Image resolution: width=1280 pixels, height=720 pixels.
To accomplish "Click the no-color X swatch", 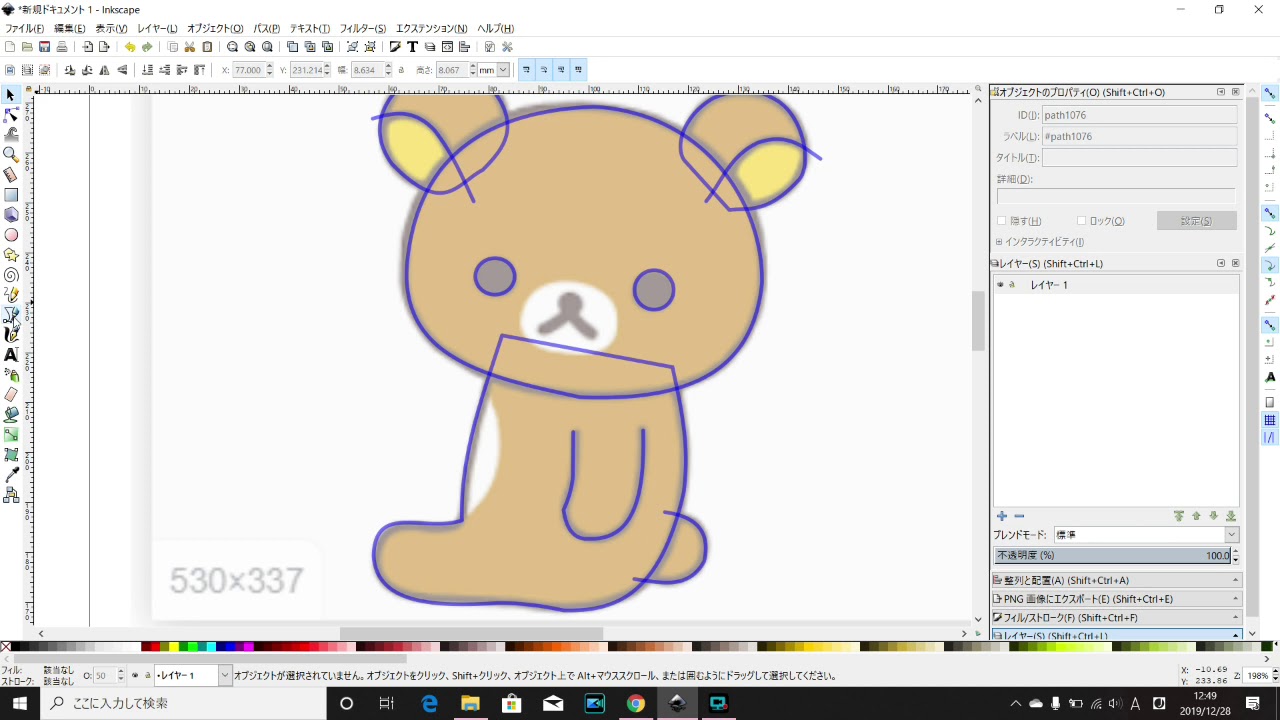I will tap(6, 647).
